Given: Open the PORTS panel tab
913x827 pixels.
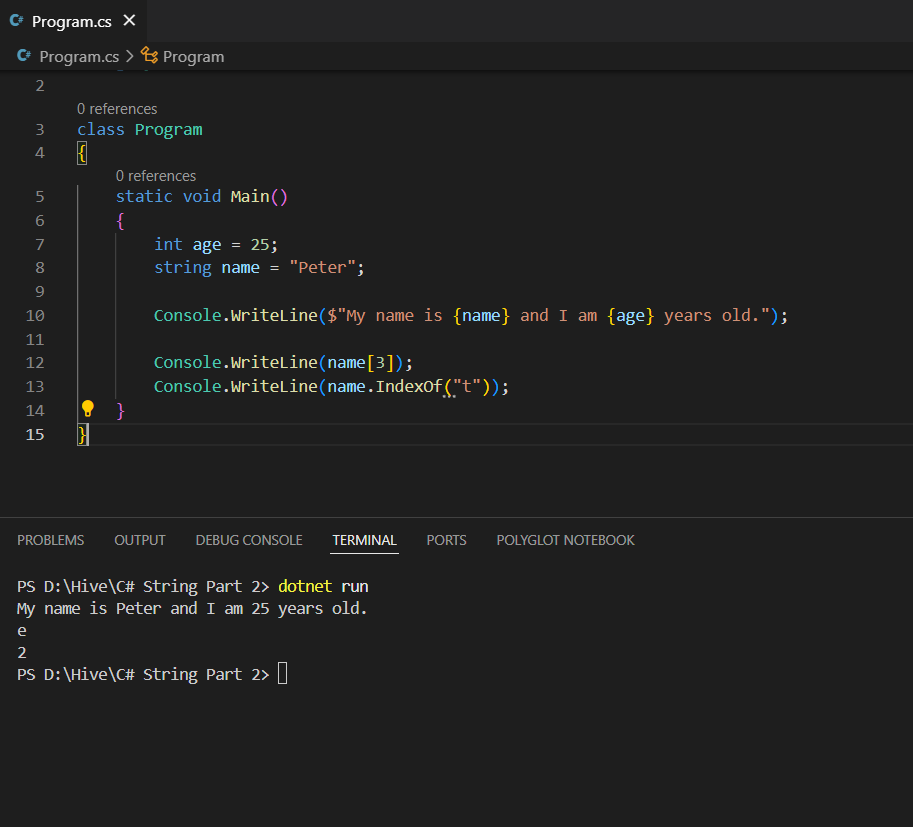Looking at the screenshot, I should 446,540.
